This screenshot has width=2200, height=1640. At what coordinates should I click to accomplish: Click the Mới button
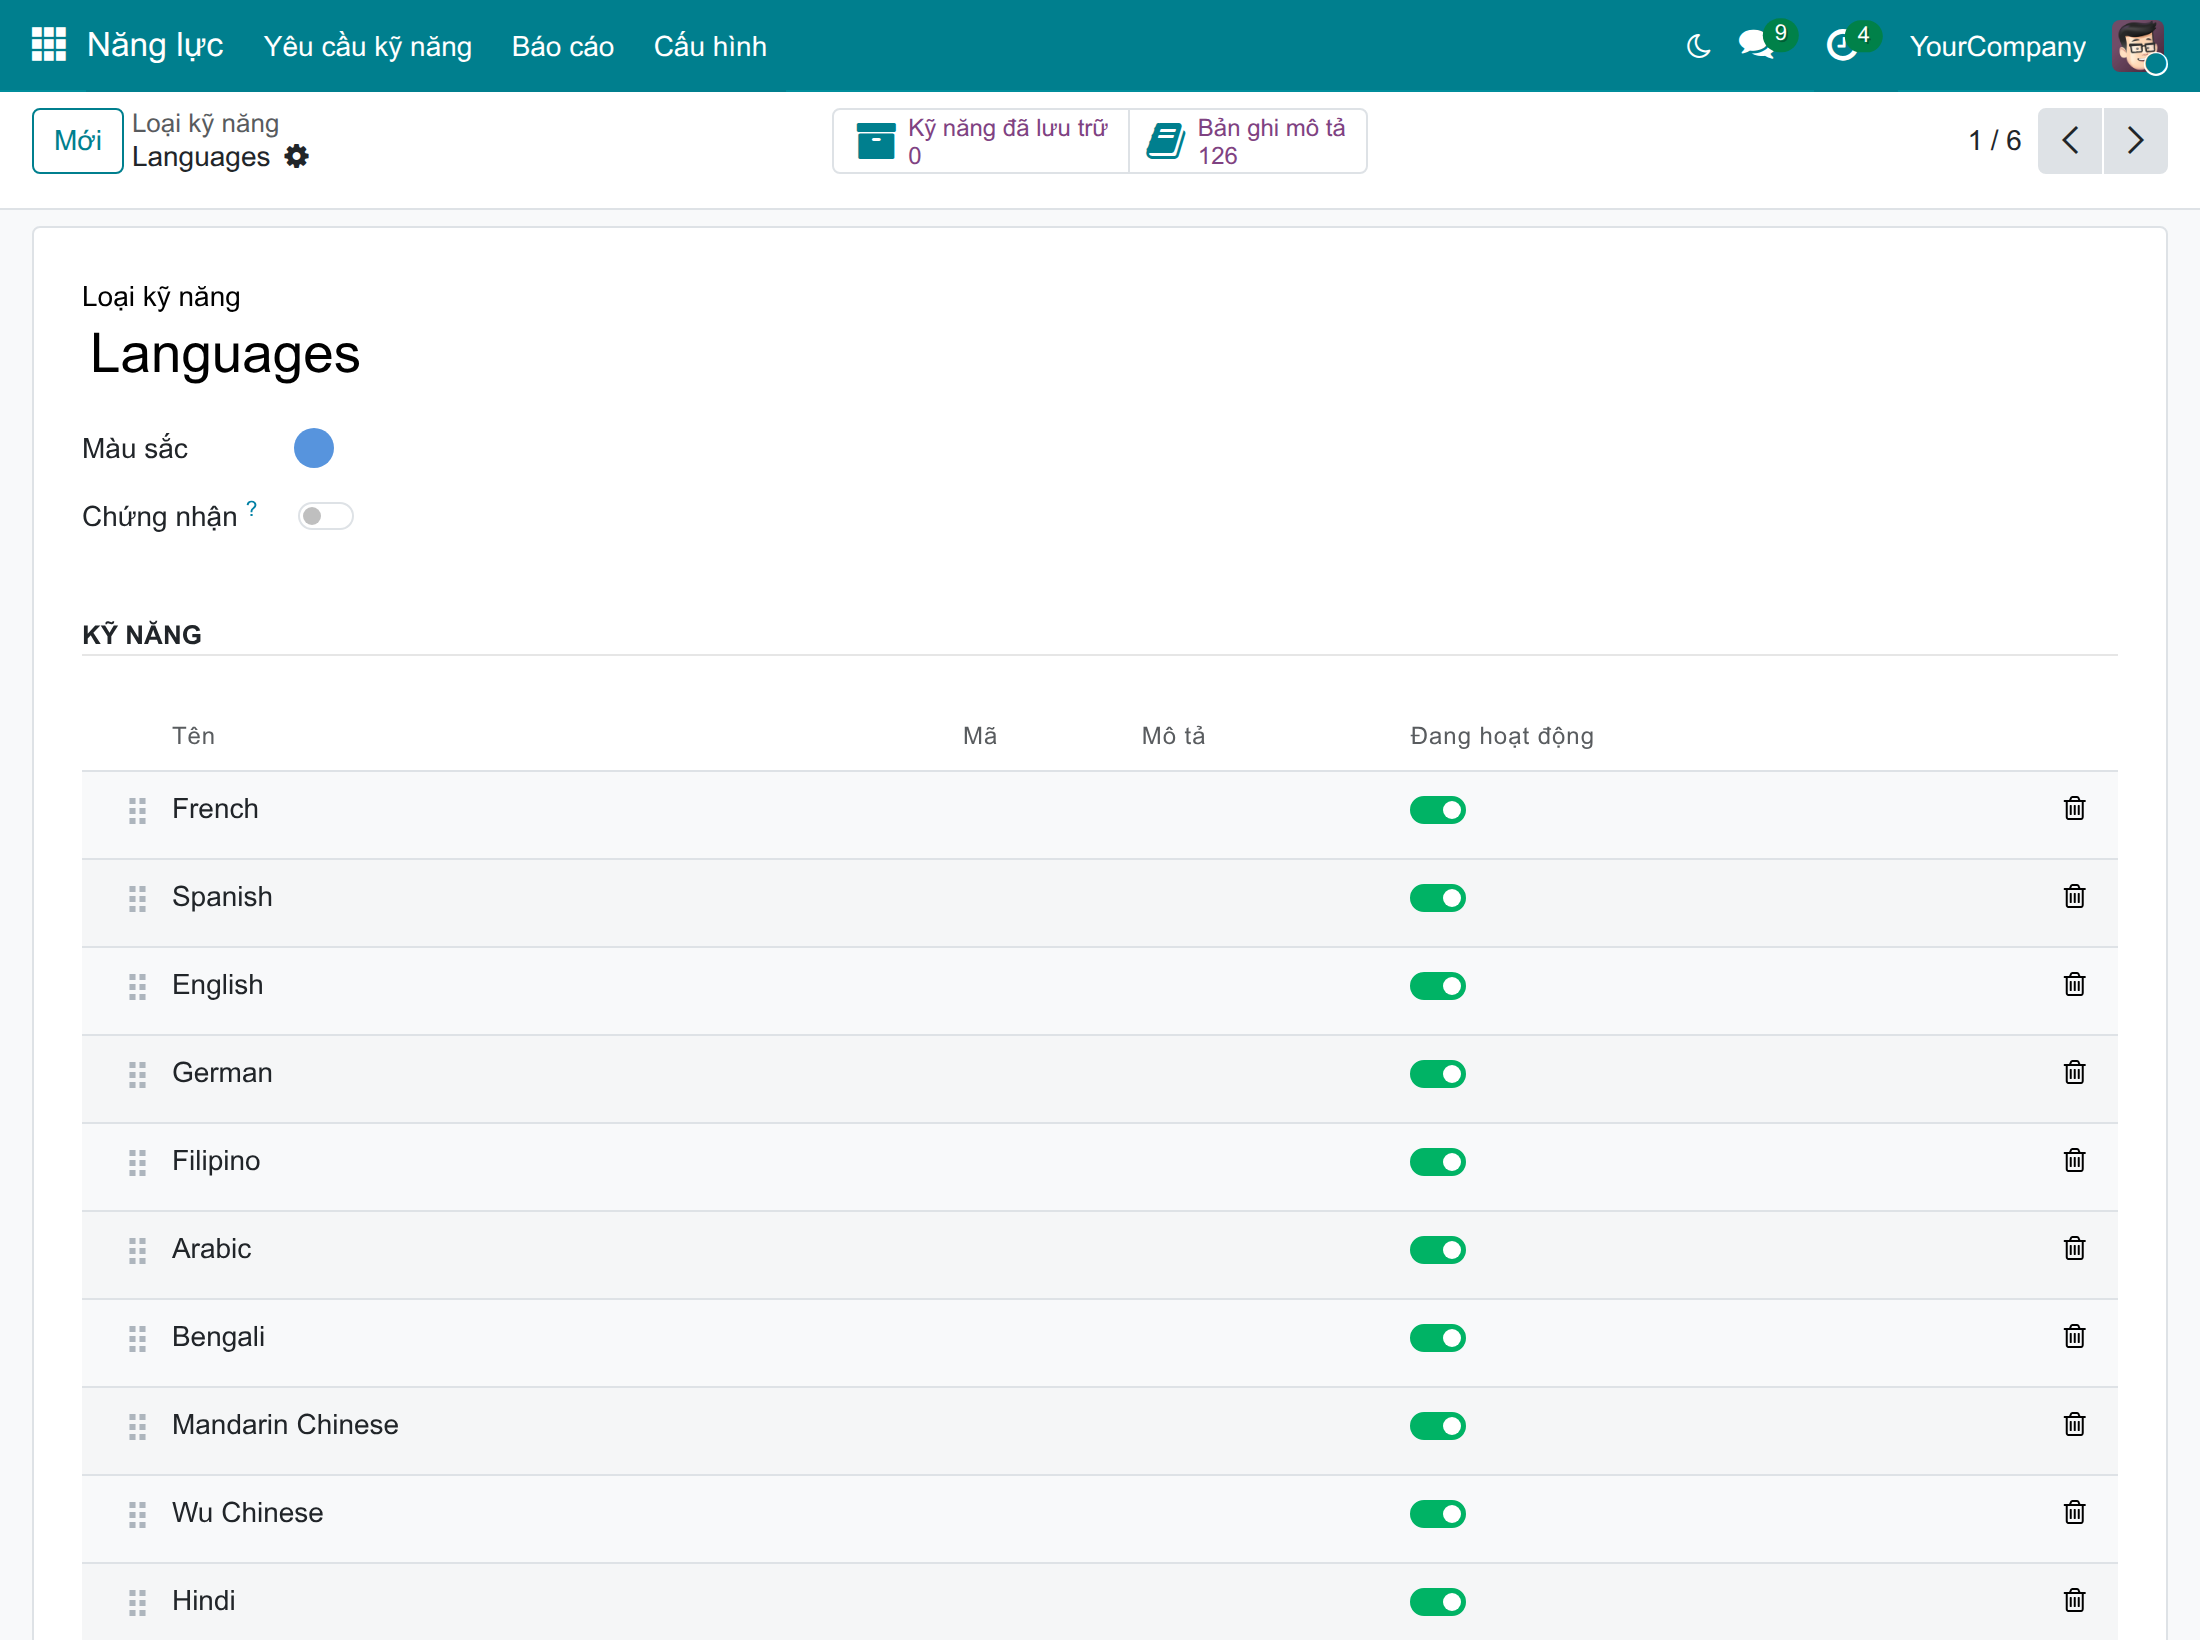tap(78, 140)
